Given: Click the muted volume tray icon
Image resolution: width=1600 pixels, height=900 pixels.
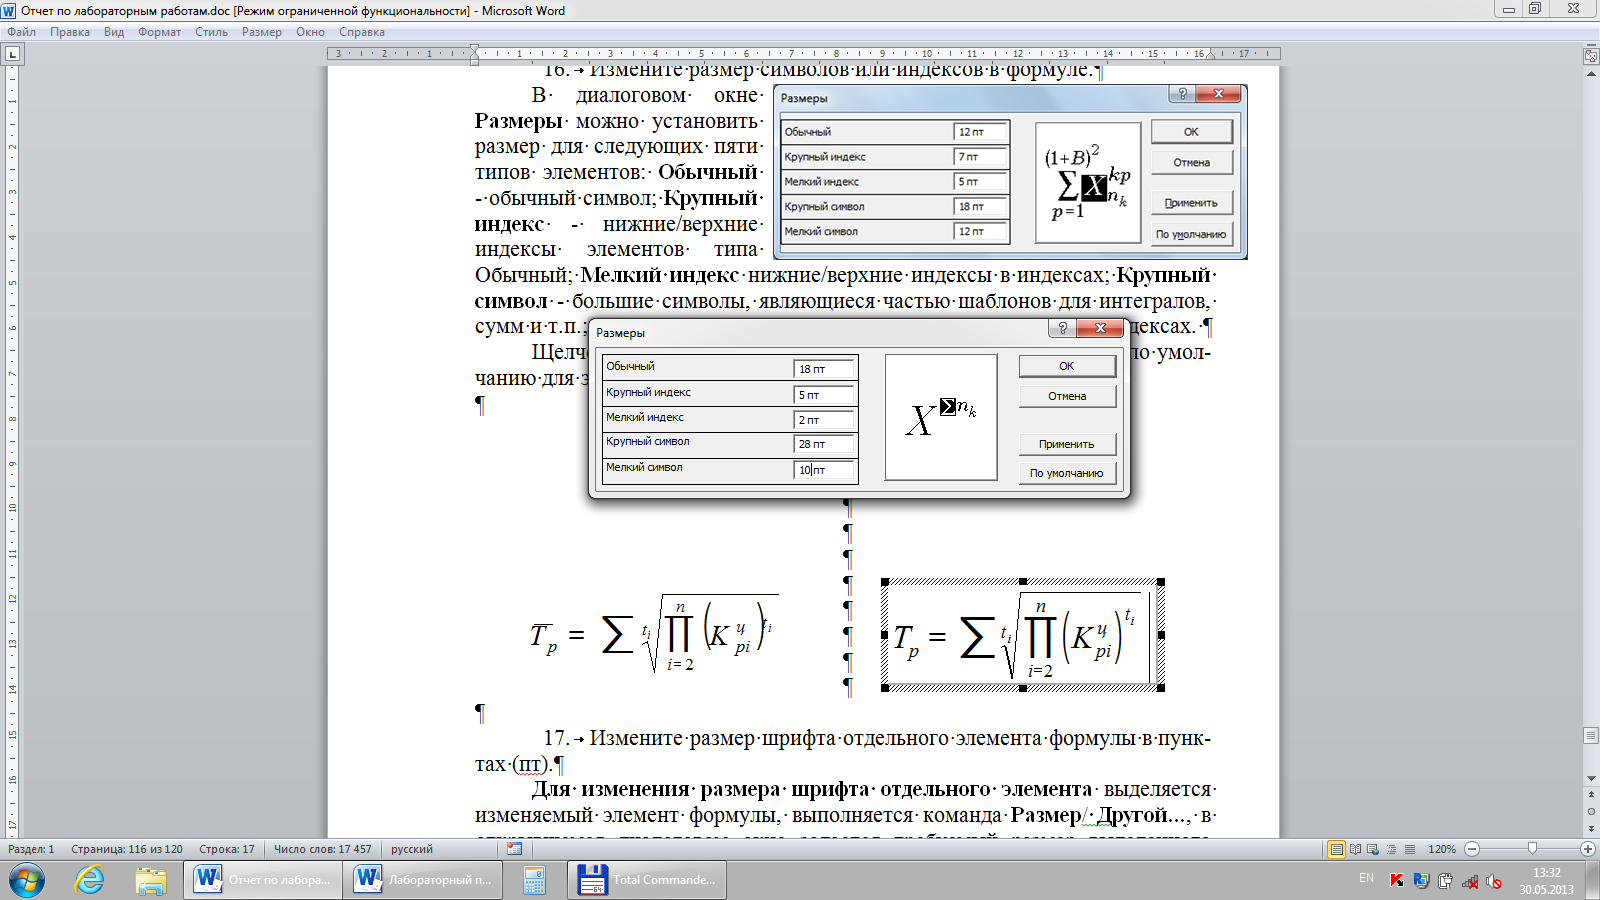Looking at the screenshot, I should (1494, 881).
